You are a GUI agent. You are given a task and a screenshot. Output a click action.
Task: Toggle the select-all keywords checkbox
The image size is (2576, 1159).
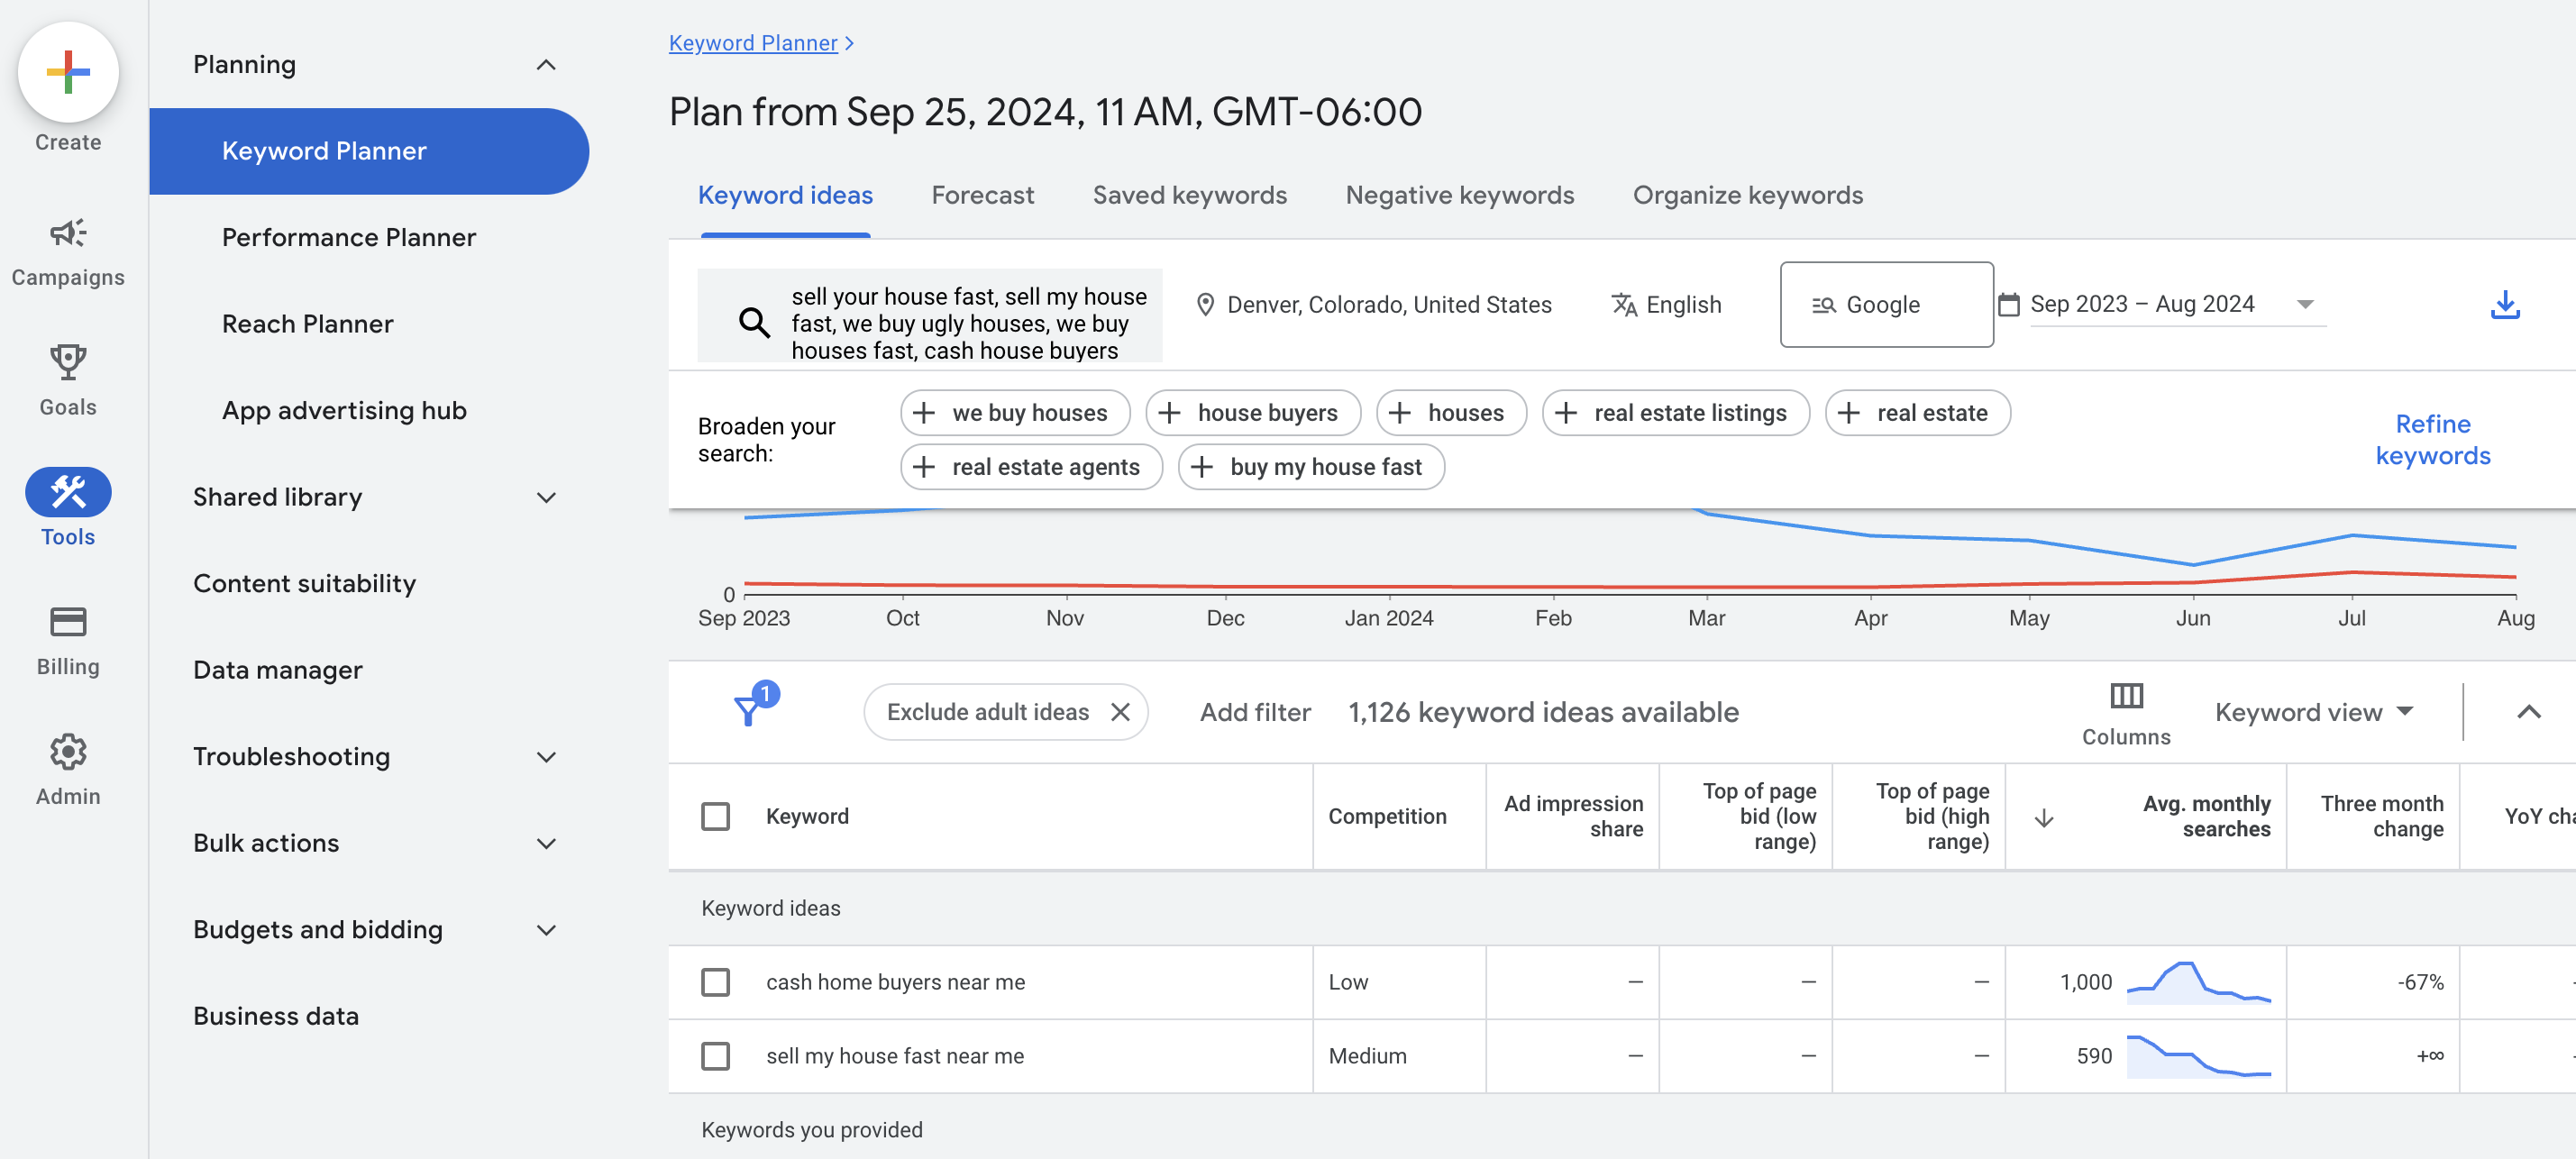click(x=715, y=817)
